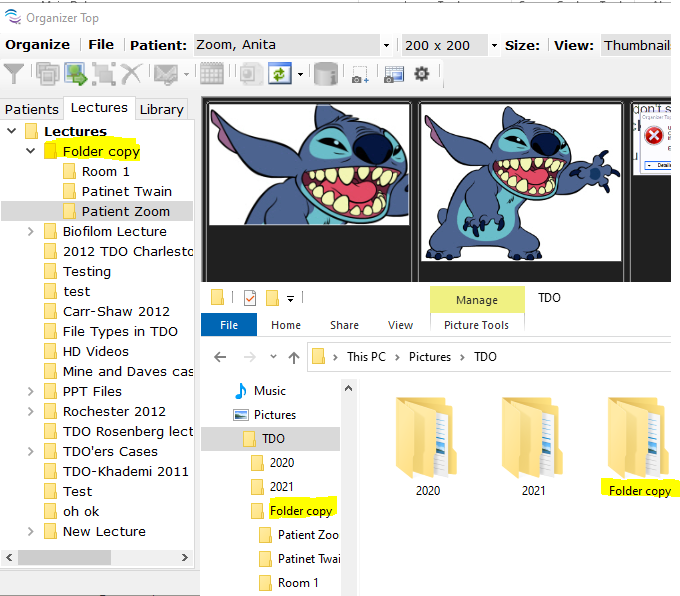Click the Explorer back arrow button

(220, 357)
